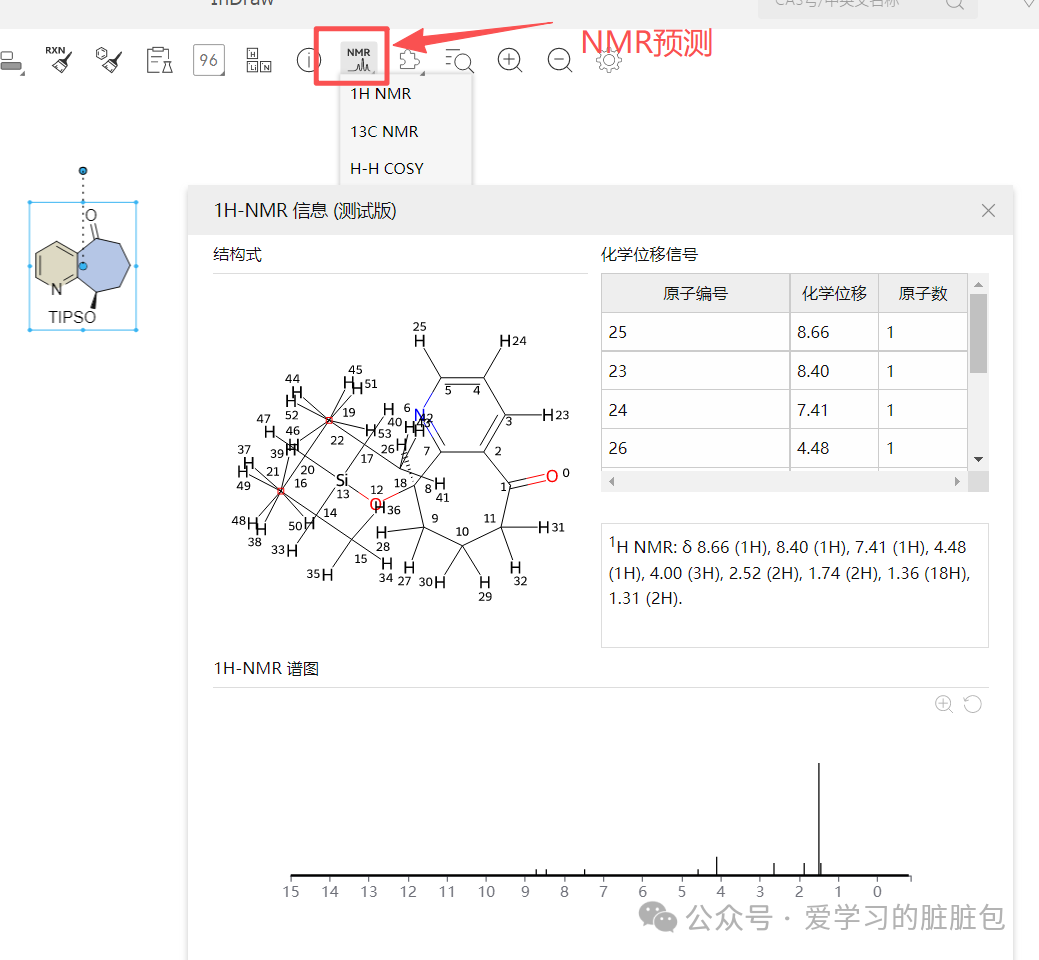Open the puzzle-piece plugin icon
The image size is (1039, 960).
(410, 60)
